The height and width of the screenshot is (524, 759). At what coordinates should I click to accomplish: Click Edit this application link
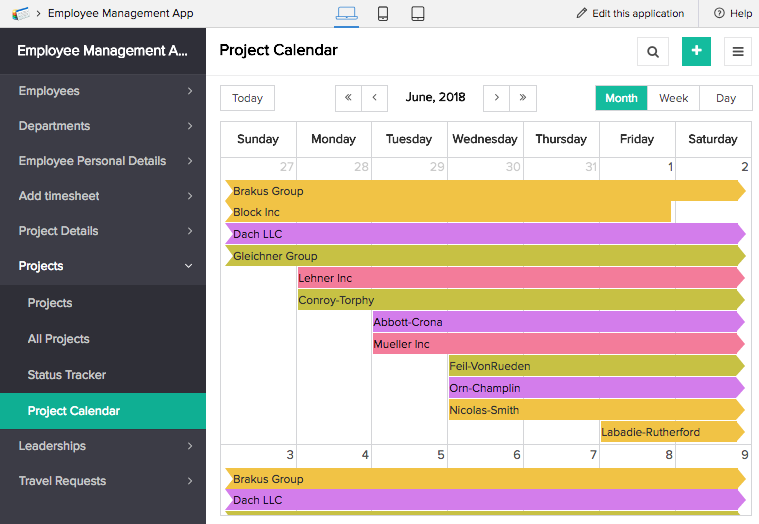[630, 14]
